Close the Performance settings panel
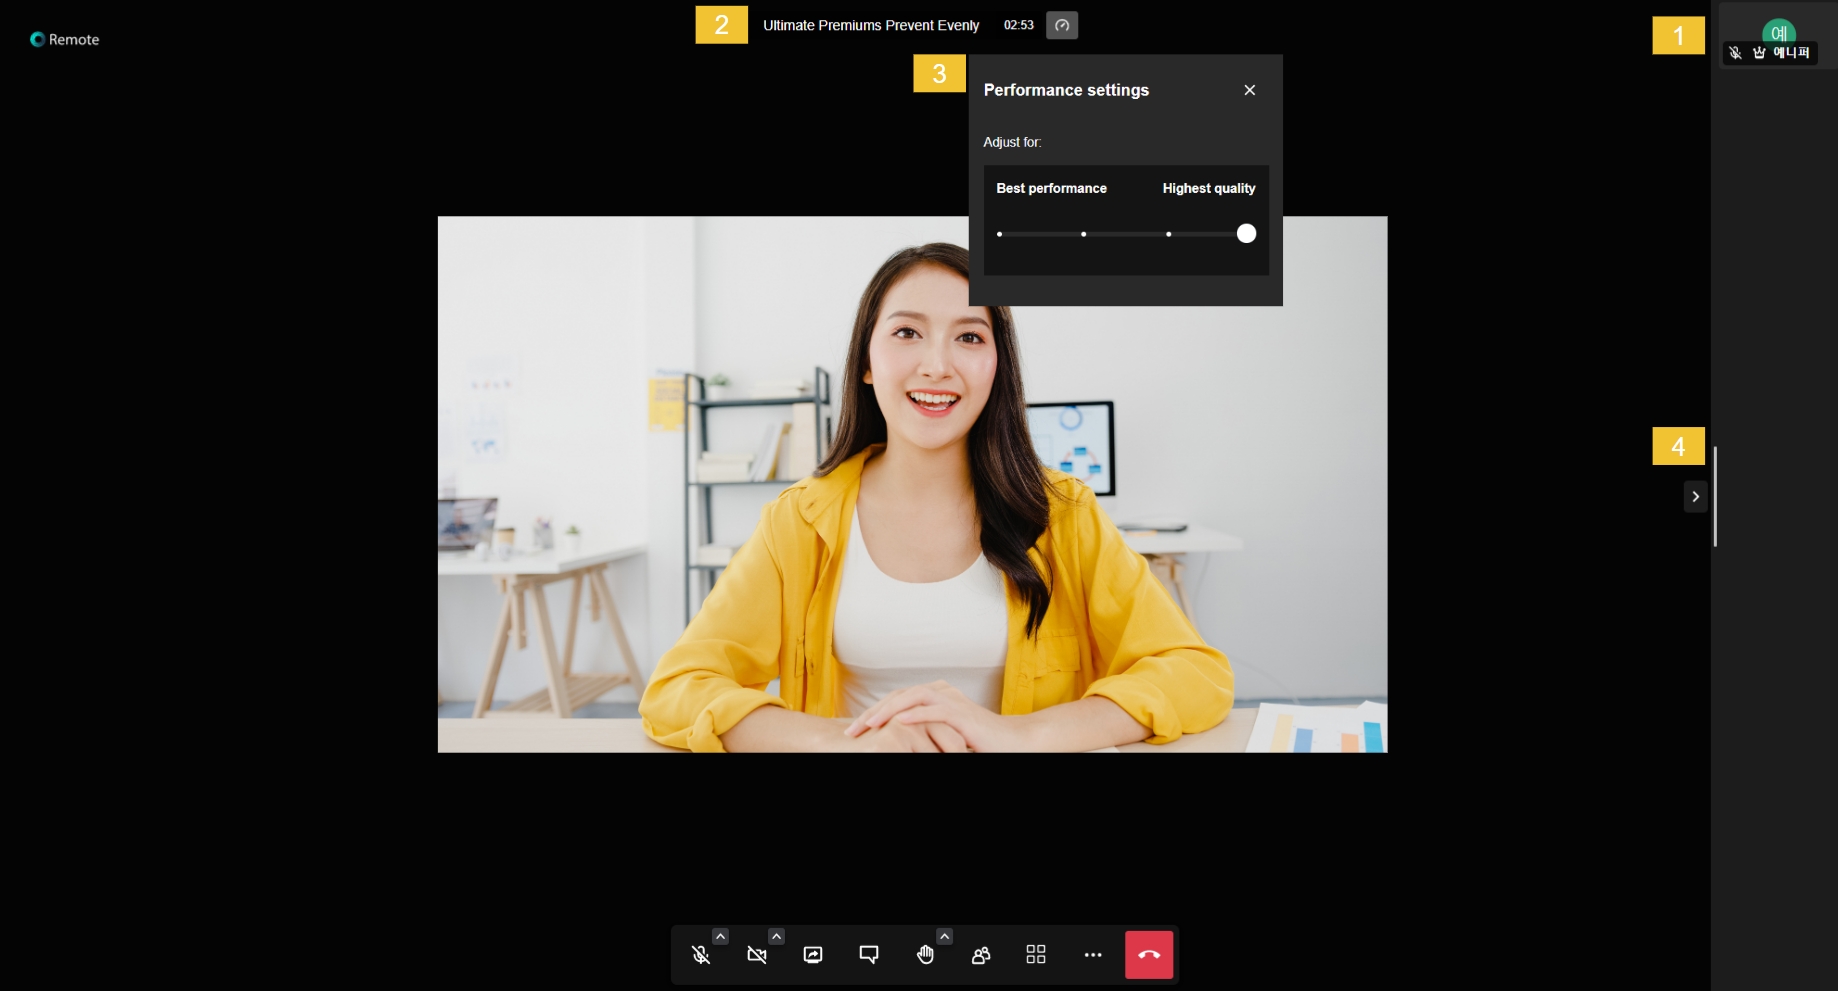The width and height of the screenshot is (1838, 991). pos(1250,90)
